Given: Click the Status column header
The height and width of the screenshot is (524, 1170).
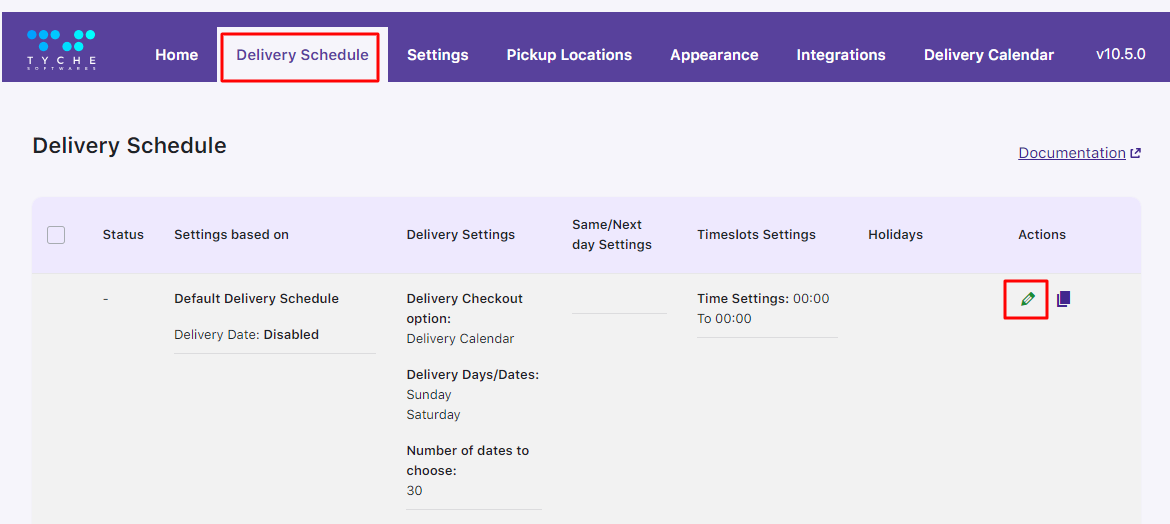Looking at the screenshot, I should 123,235.
